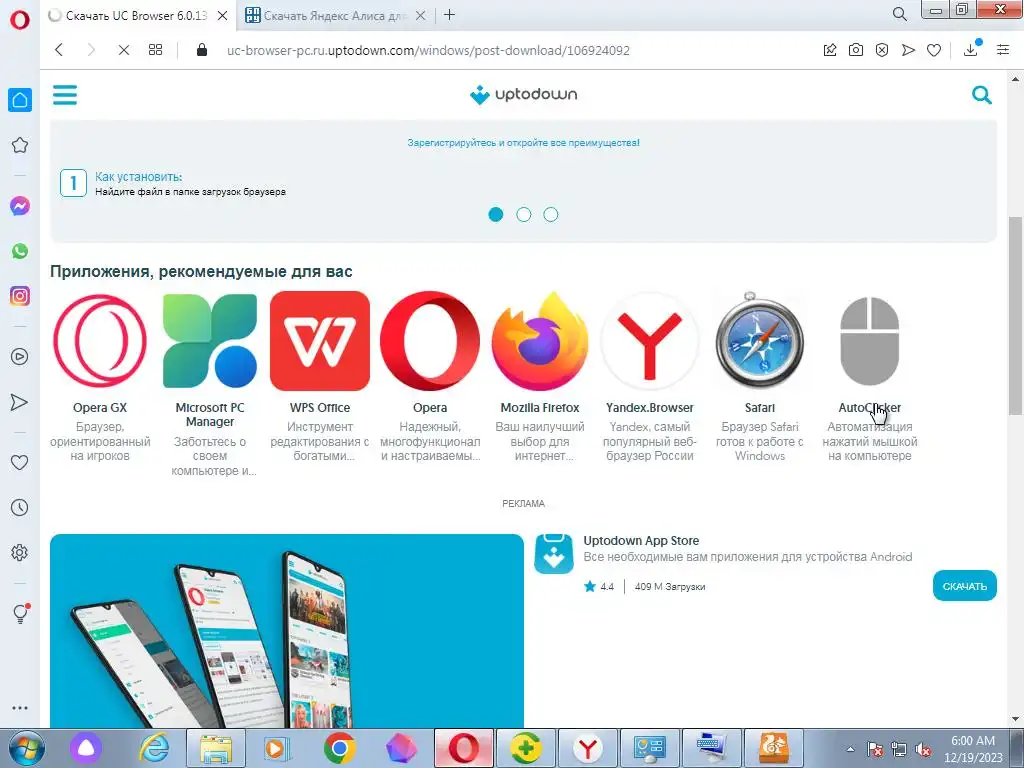1024x768 pixels.
Task: Open WhatsApp in the sidebar
Action: [x=20, y=251]
